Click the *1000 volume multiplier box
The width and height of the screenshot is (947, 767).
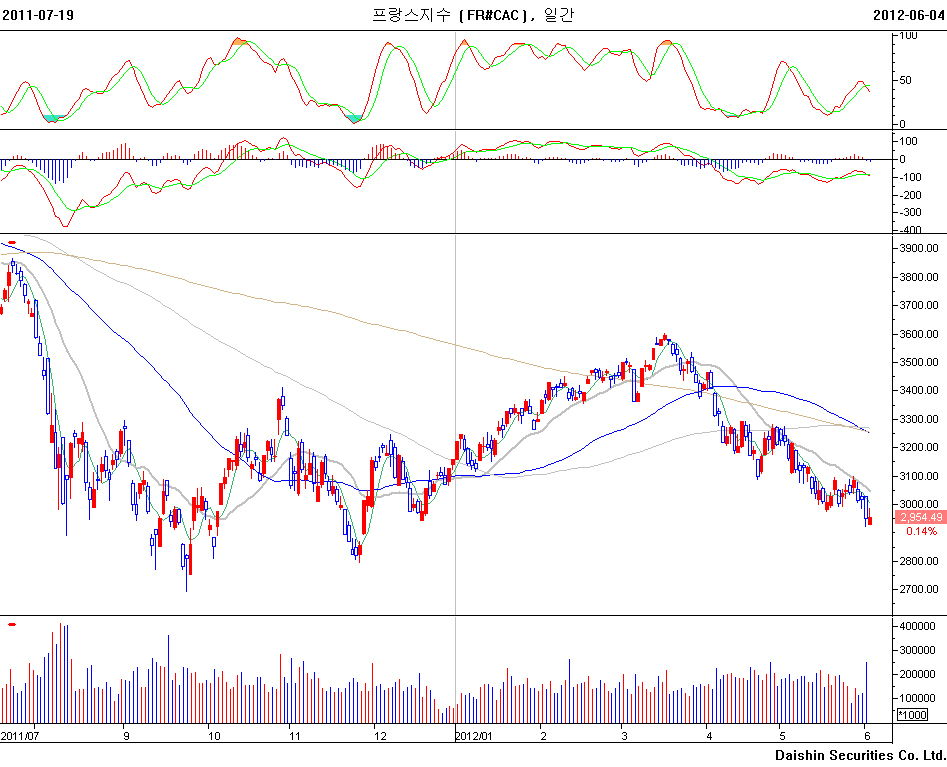tap(911, 715)
